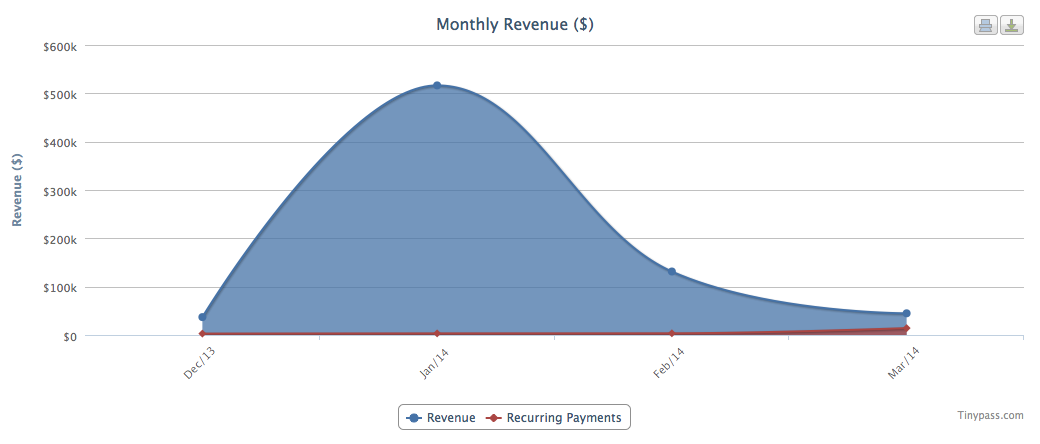Click the print chart icon
The image size is (1040, 444).
(x=985, y=26)
